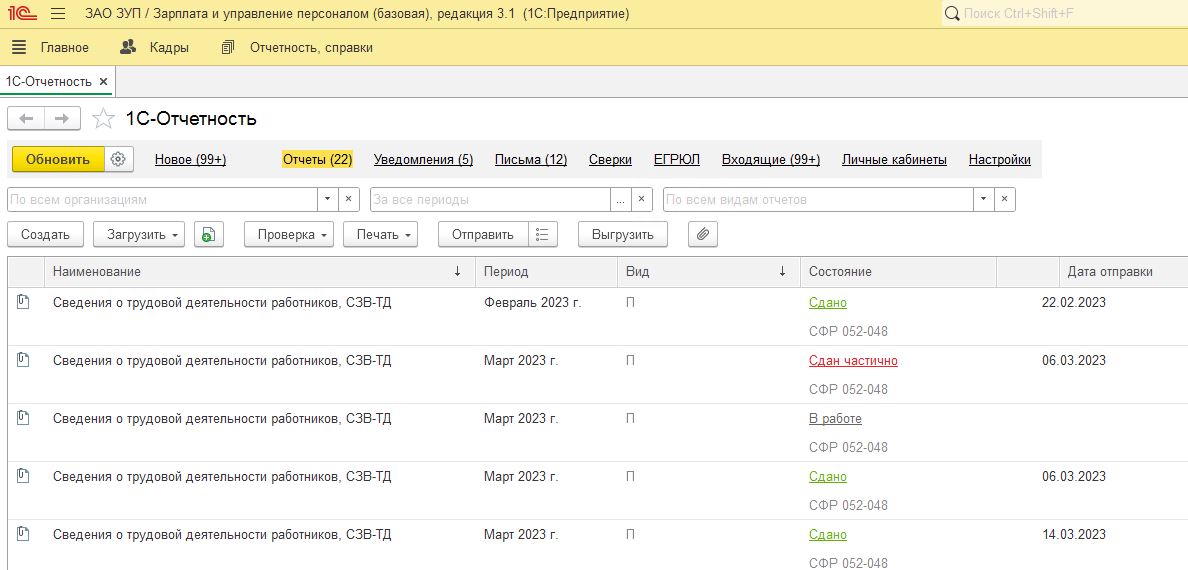1188x570 pixels.
Task: Open the Печать dropdown menu
Action: (380, 234)
